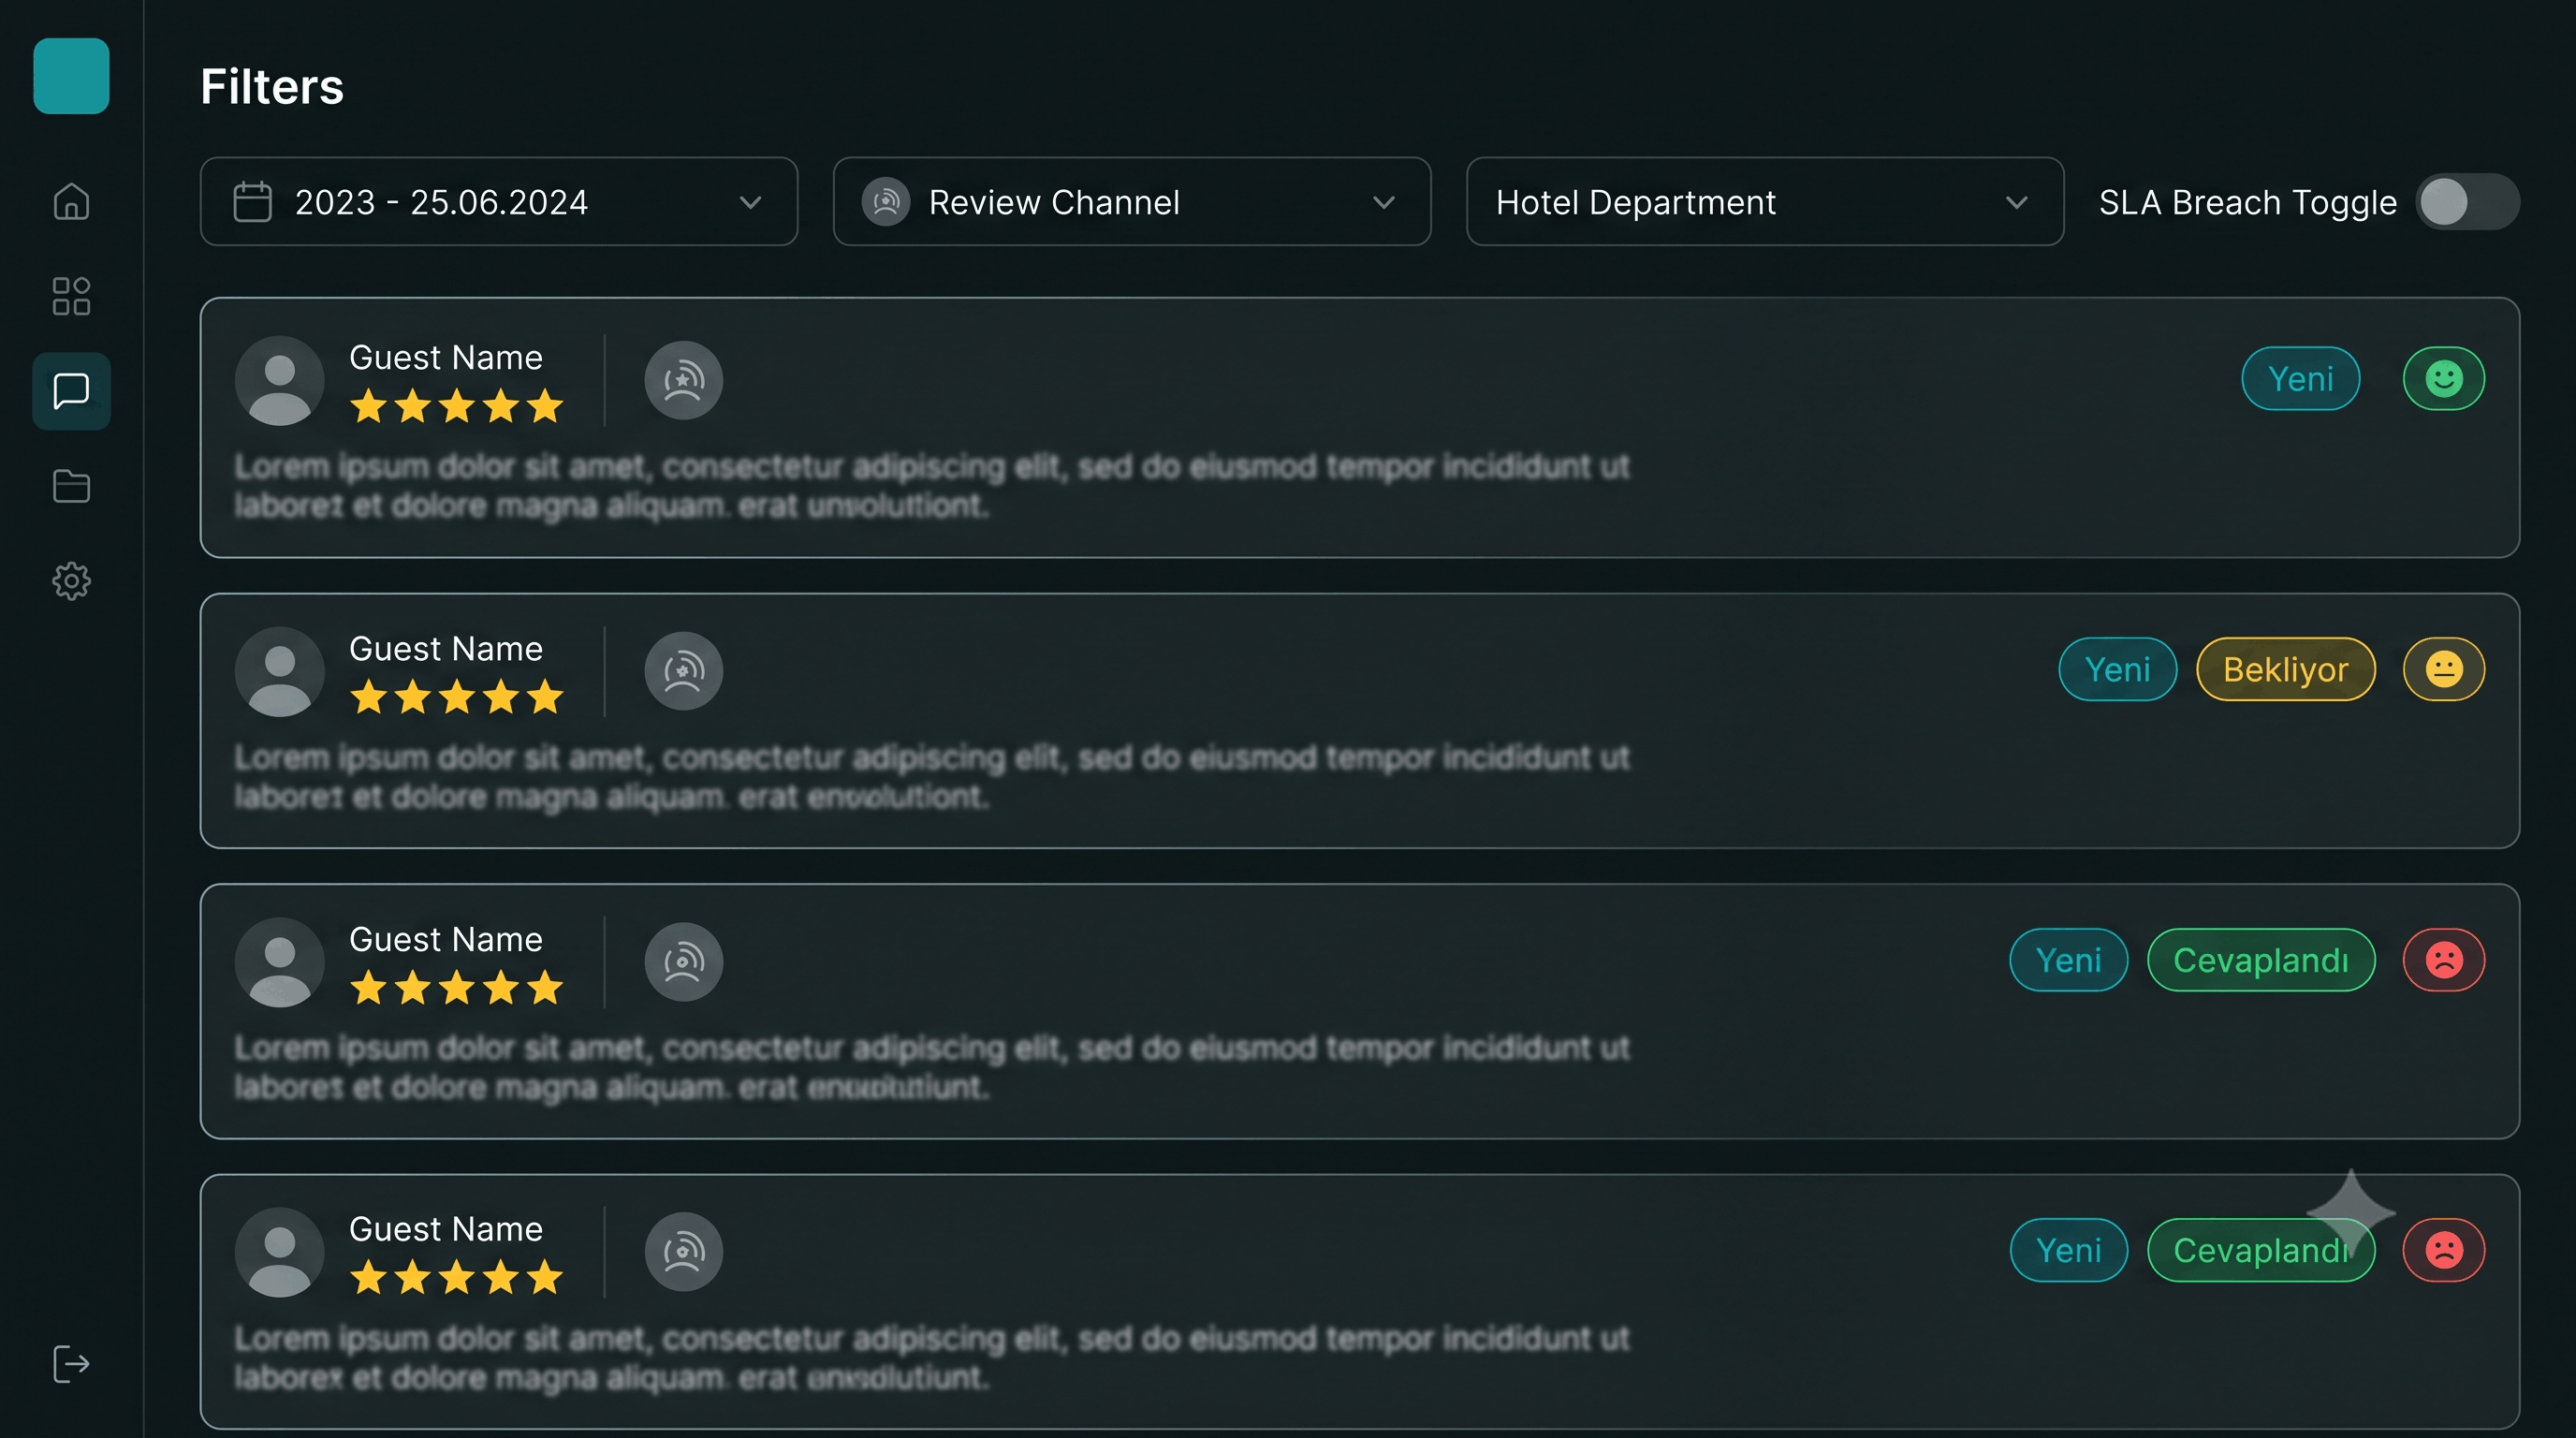Image resolution: width=2576 pixels, height=1438 pixels.
Task: Open the Home page from sidebar
Action: pyautogui.click(x=71, y=201)
